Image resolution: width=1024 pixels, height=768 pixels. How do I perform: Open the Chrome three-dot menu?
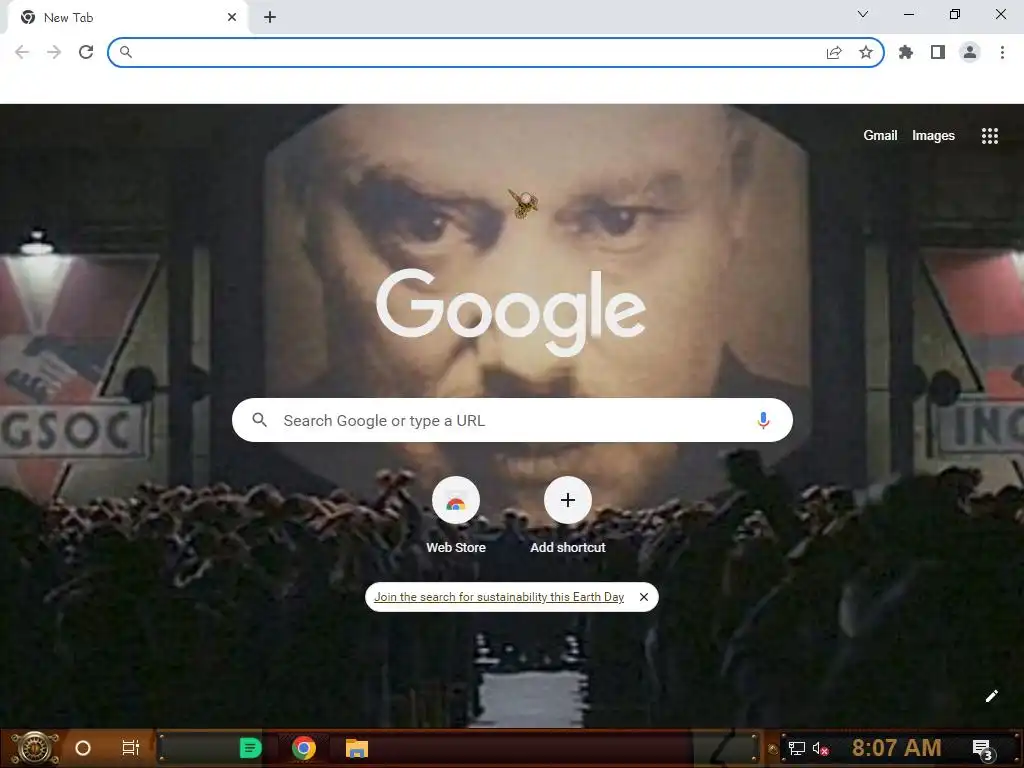pyautogui.click(x=1002, y=52)
